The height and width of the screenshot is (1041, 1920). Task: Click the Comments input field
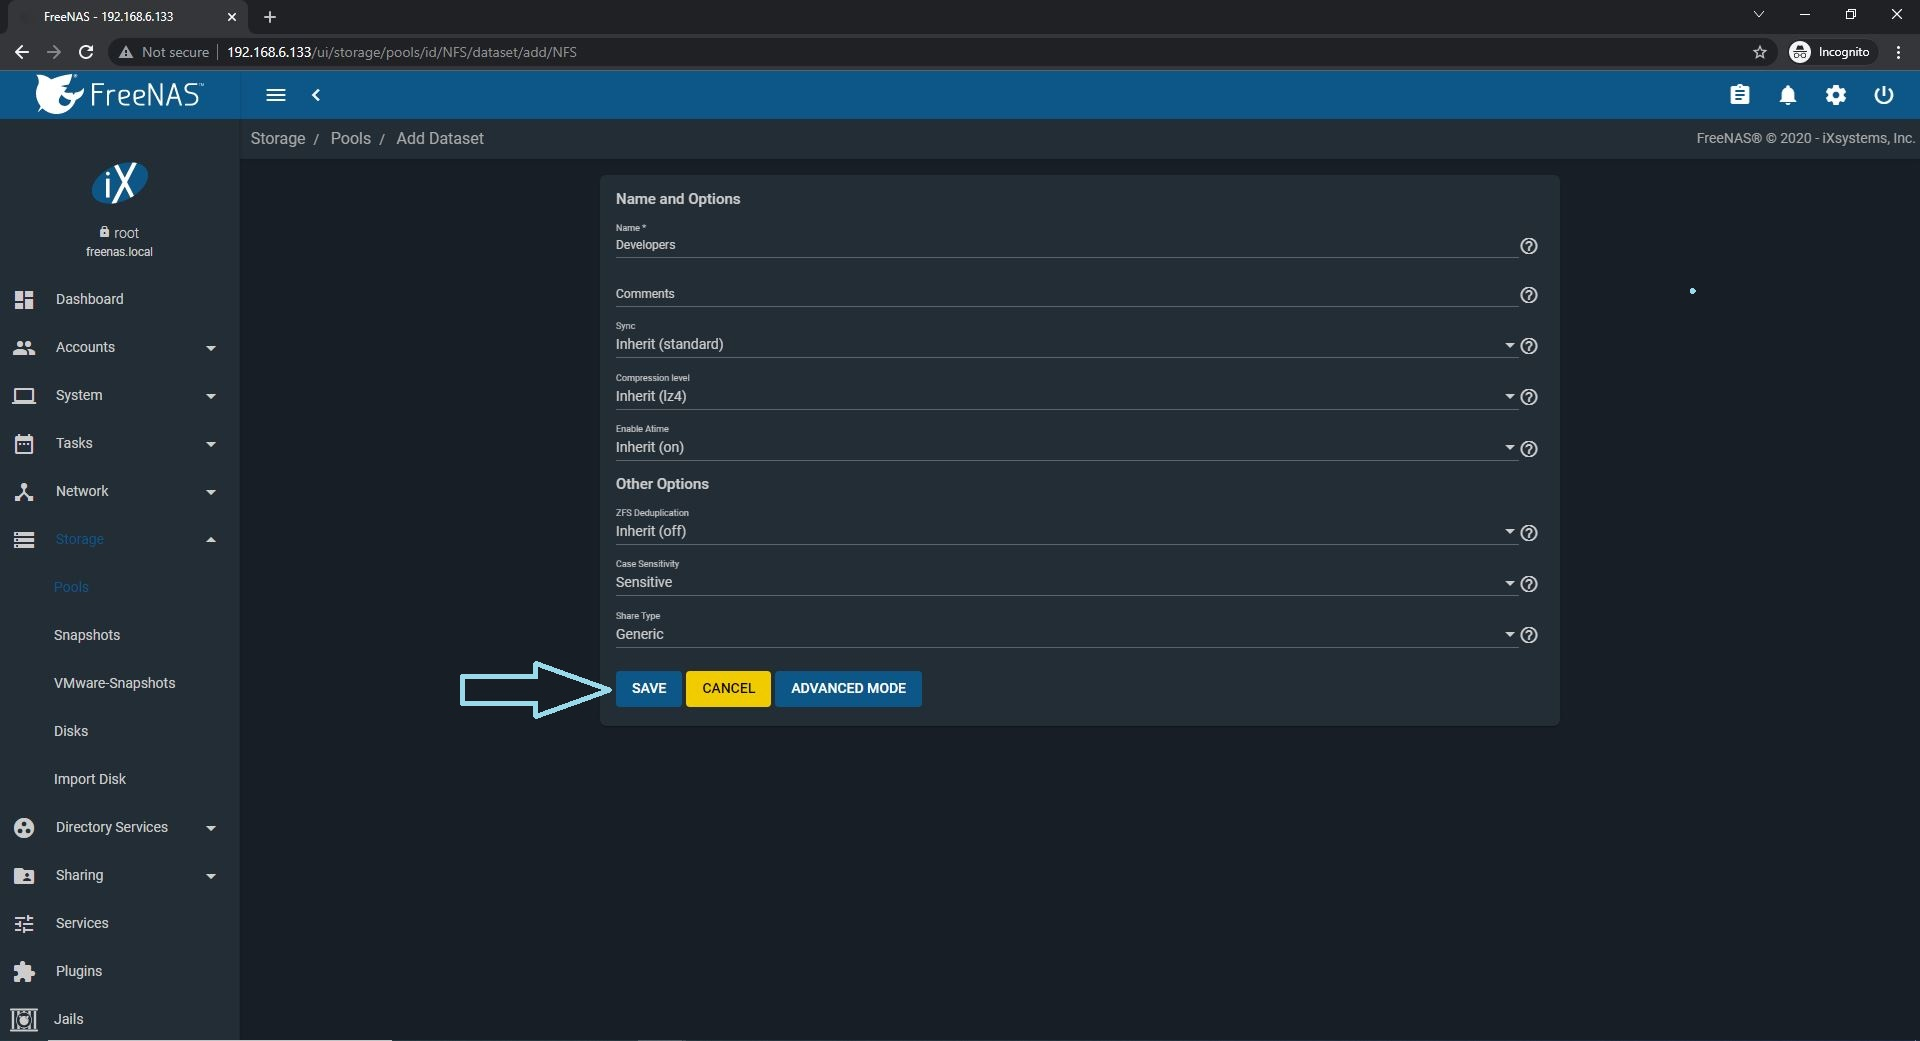pos(1066,294)
